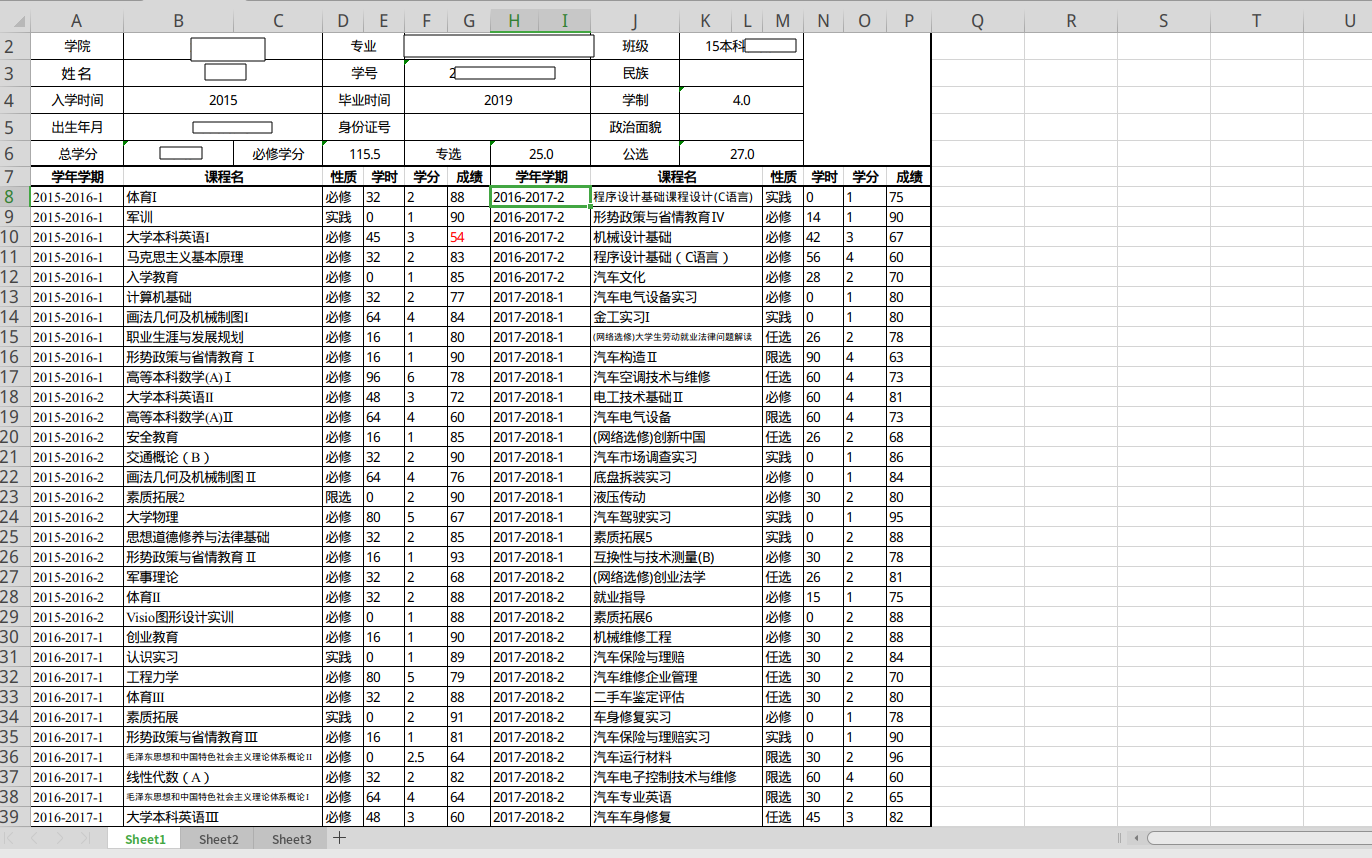Select the 汽车文化 cell
This screenshot has height=858, width=1372.
click(x=676, y=277)
